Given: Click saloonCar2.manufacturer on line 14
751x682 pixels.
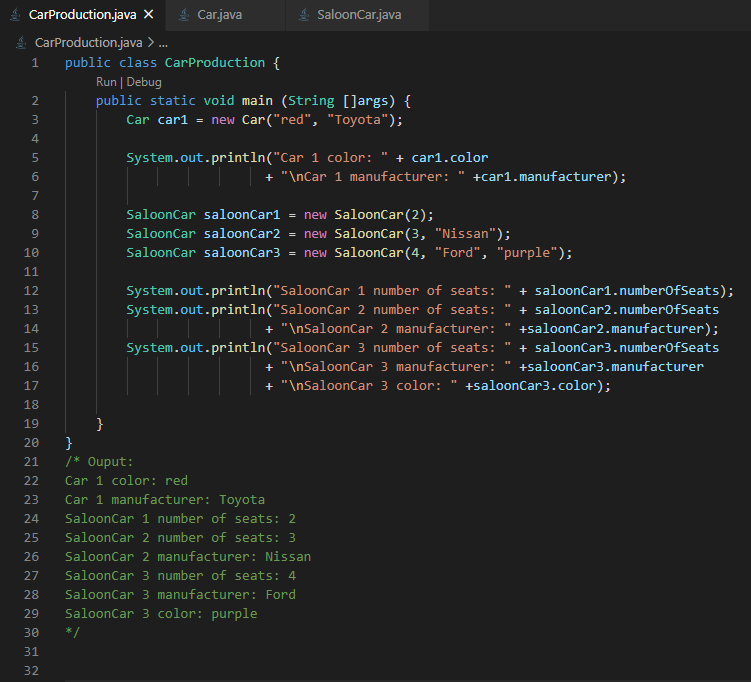Looking at the screenshot, I should click(x=615, y=329).
